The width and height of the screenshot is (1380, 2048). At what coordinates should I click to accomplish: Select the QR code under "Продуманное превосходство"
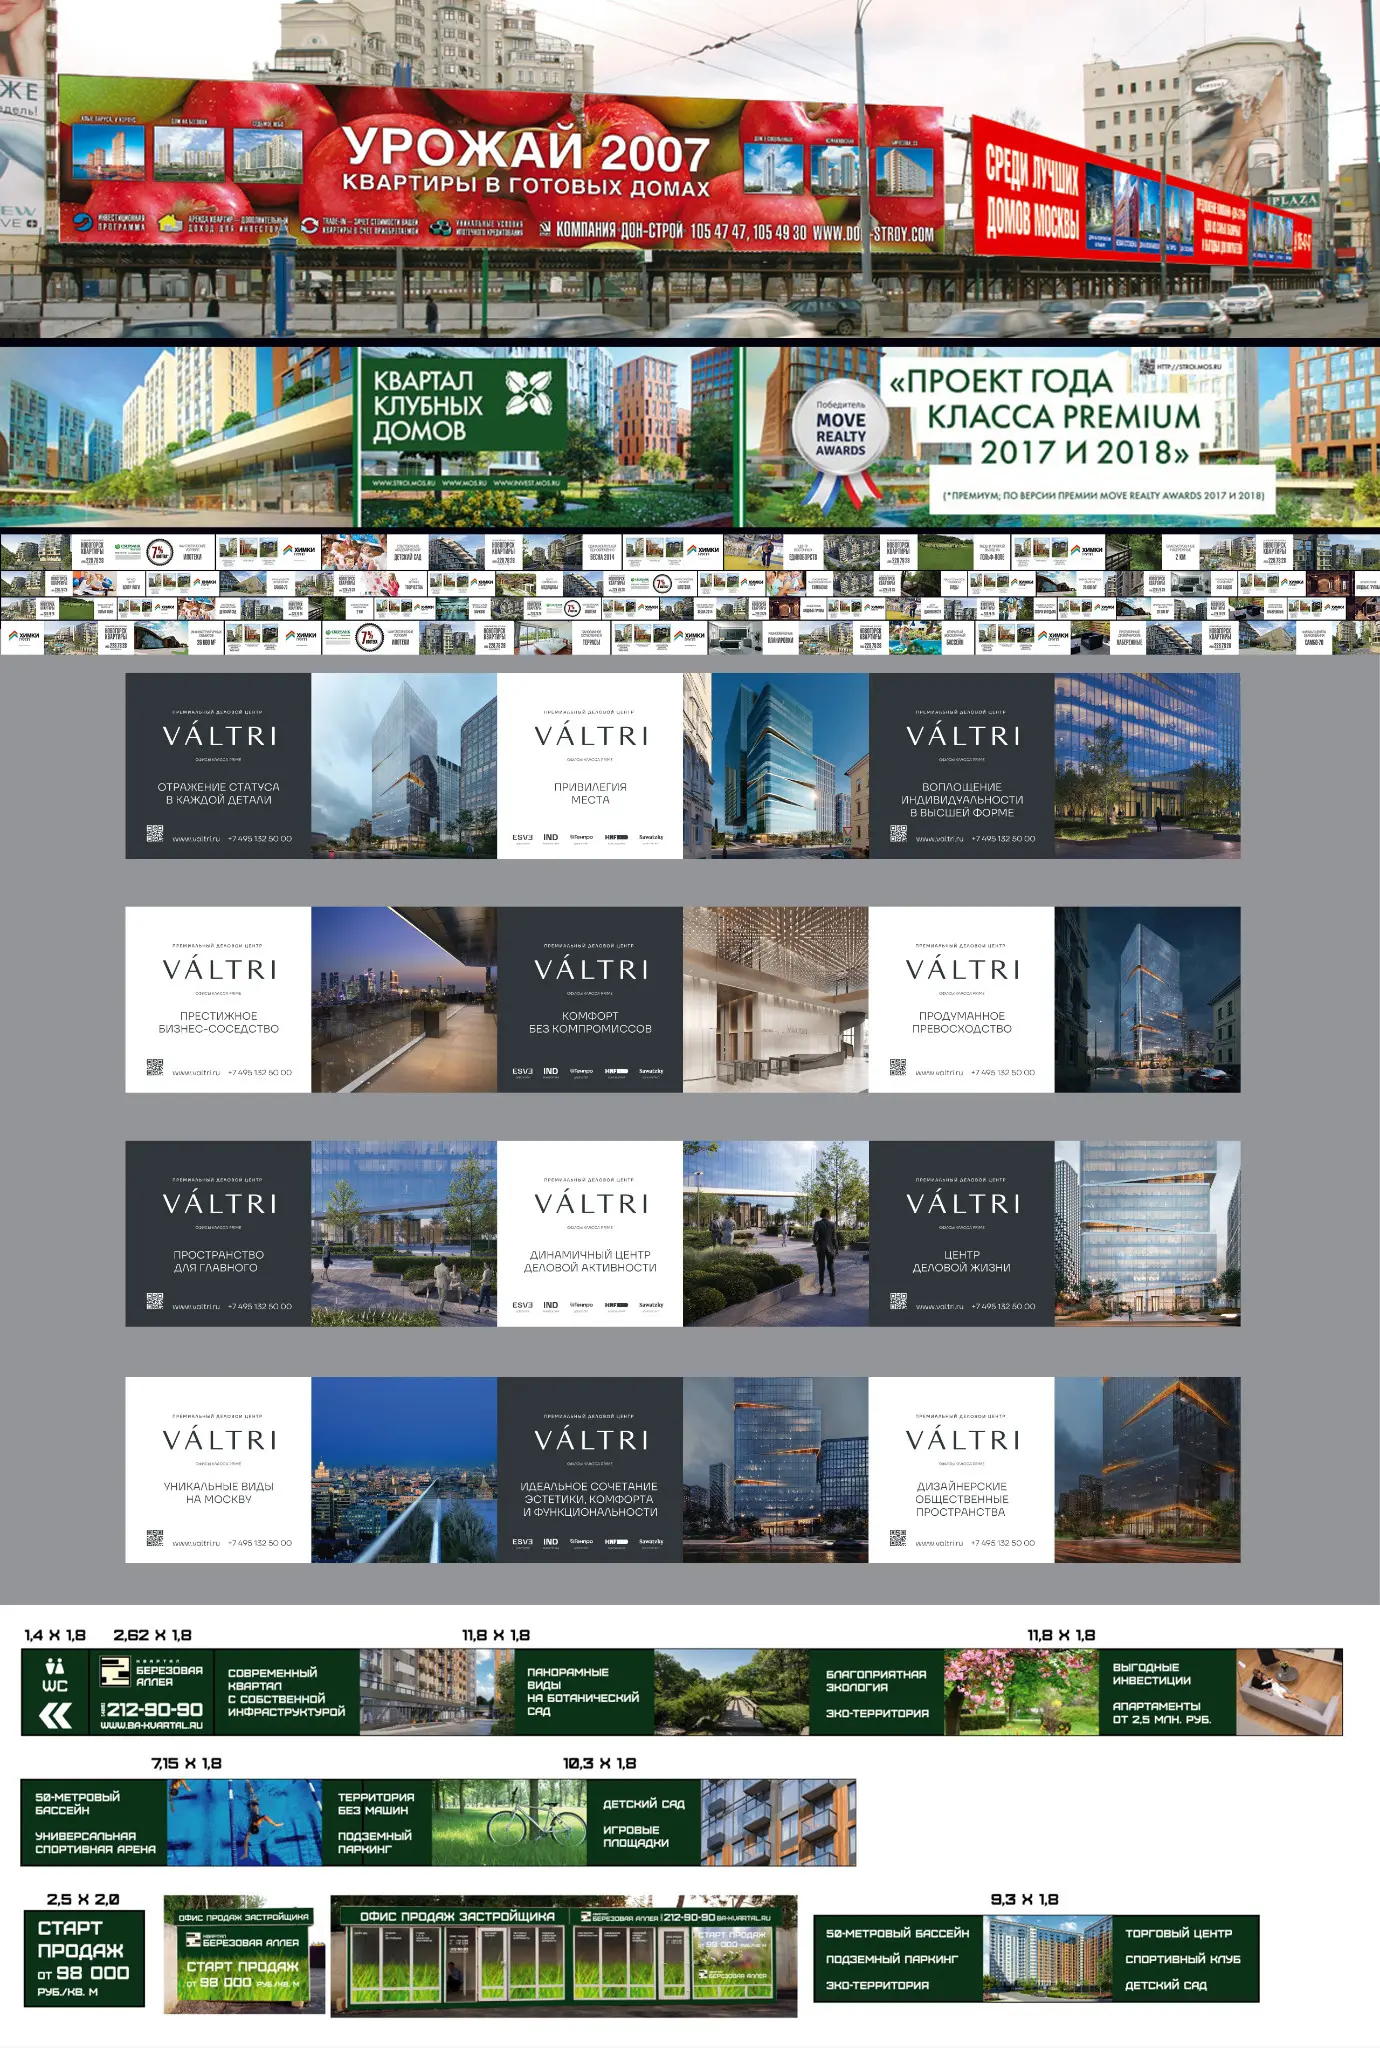point(898,1067)
